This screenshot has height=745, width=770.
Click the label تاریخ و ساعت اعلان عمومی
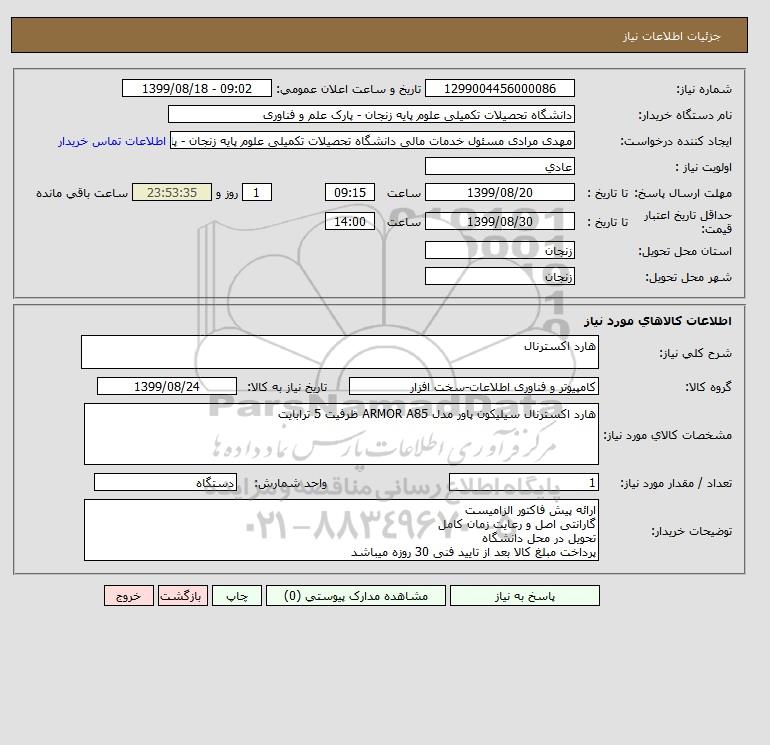click(x=349, y=89)
